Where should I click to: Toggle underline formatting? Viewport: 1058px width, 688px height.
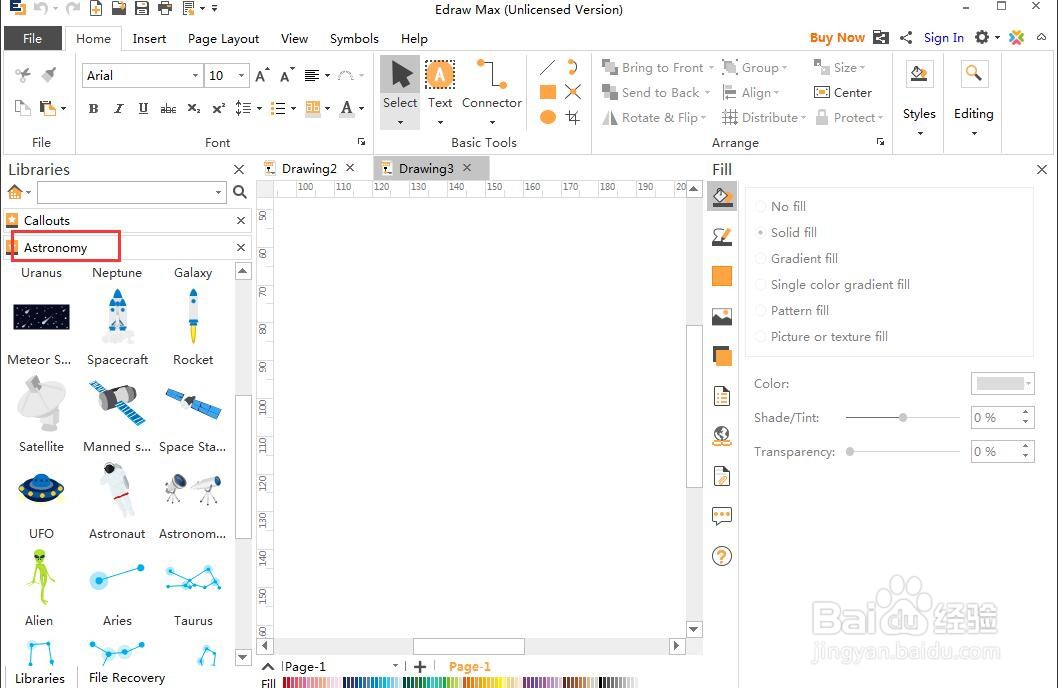pyautogui.click(x=143, y=108)
